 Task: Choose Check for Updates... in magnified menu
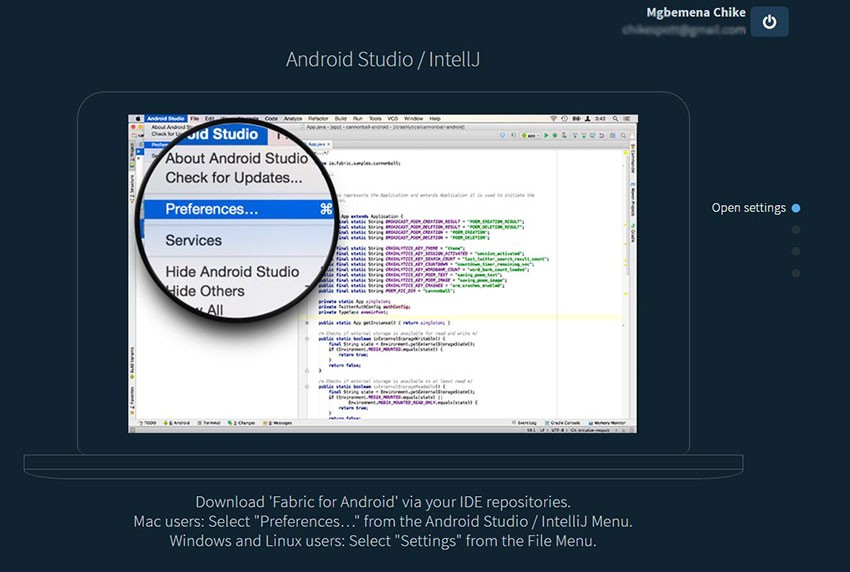[x=234, y=178]
